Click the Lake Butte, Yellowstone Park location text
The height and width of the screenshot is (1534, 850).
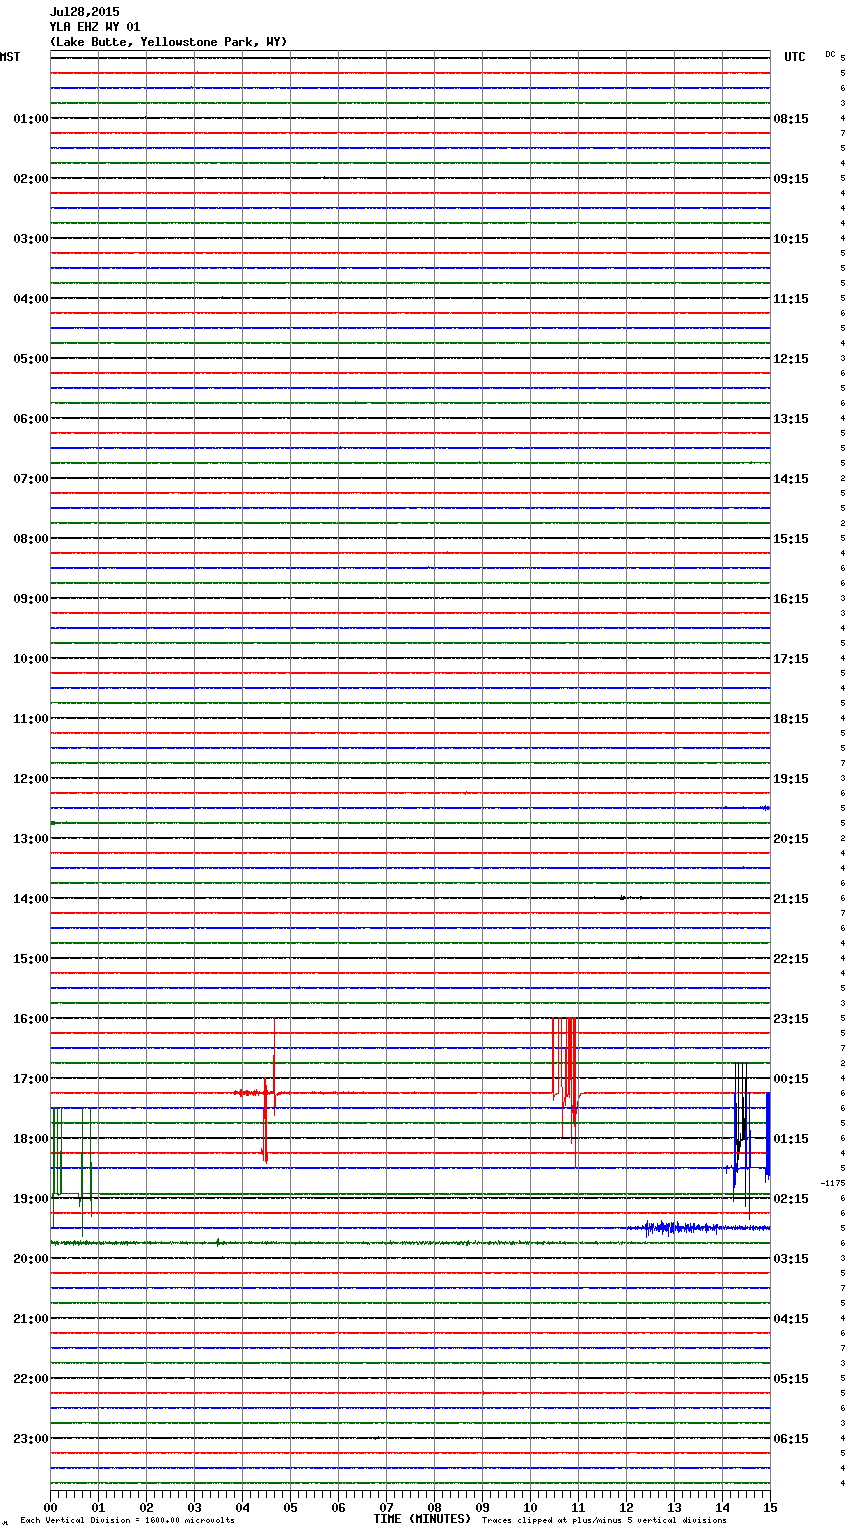[x=168, y=42]
